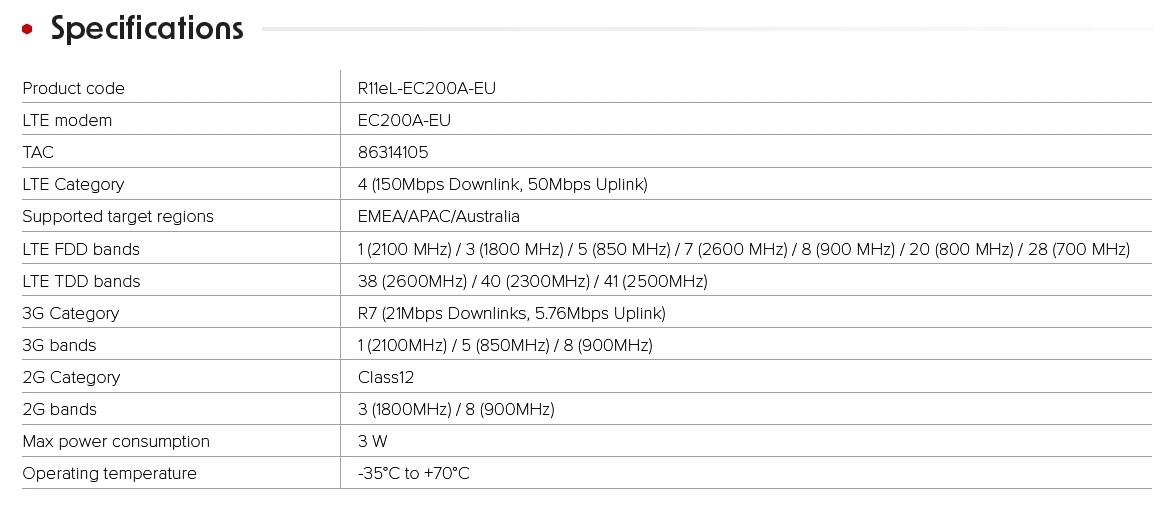Click the LTE FDD bands label
Image resolution: width=1167 pixels, height=511 pixels.
pos(81,249)
